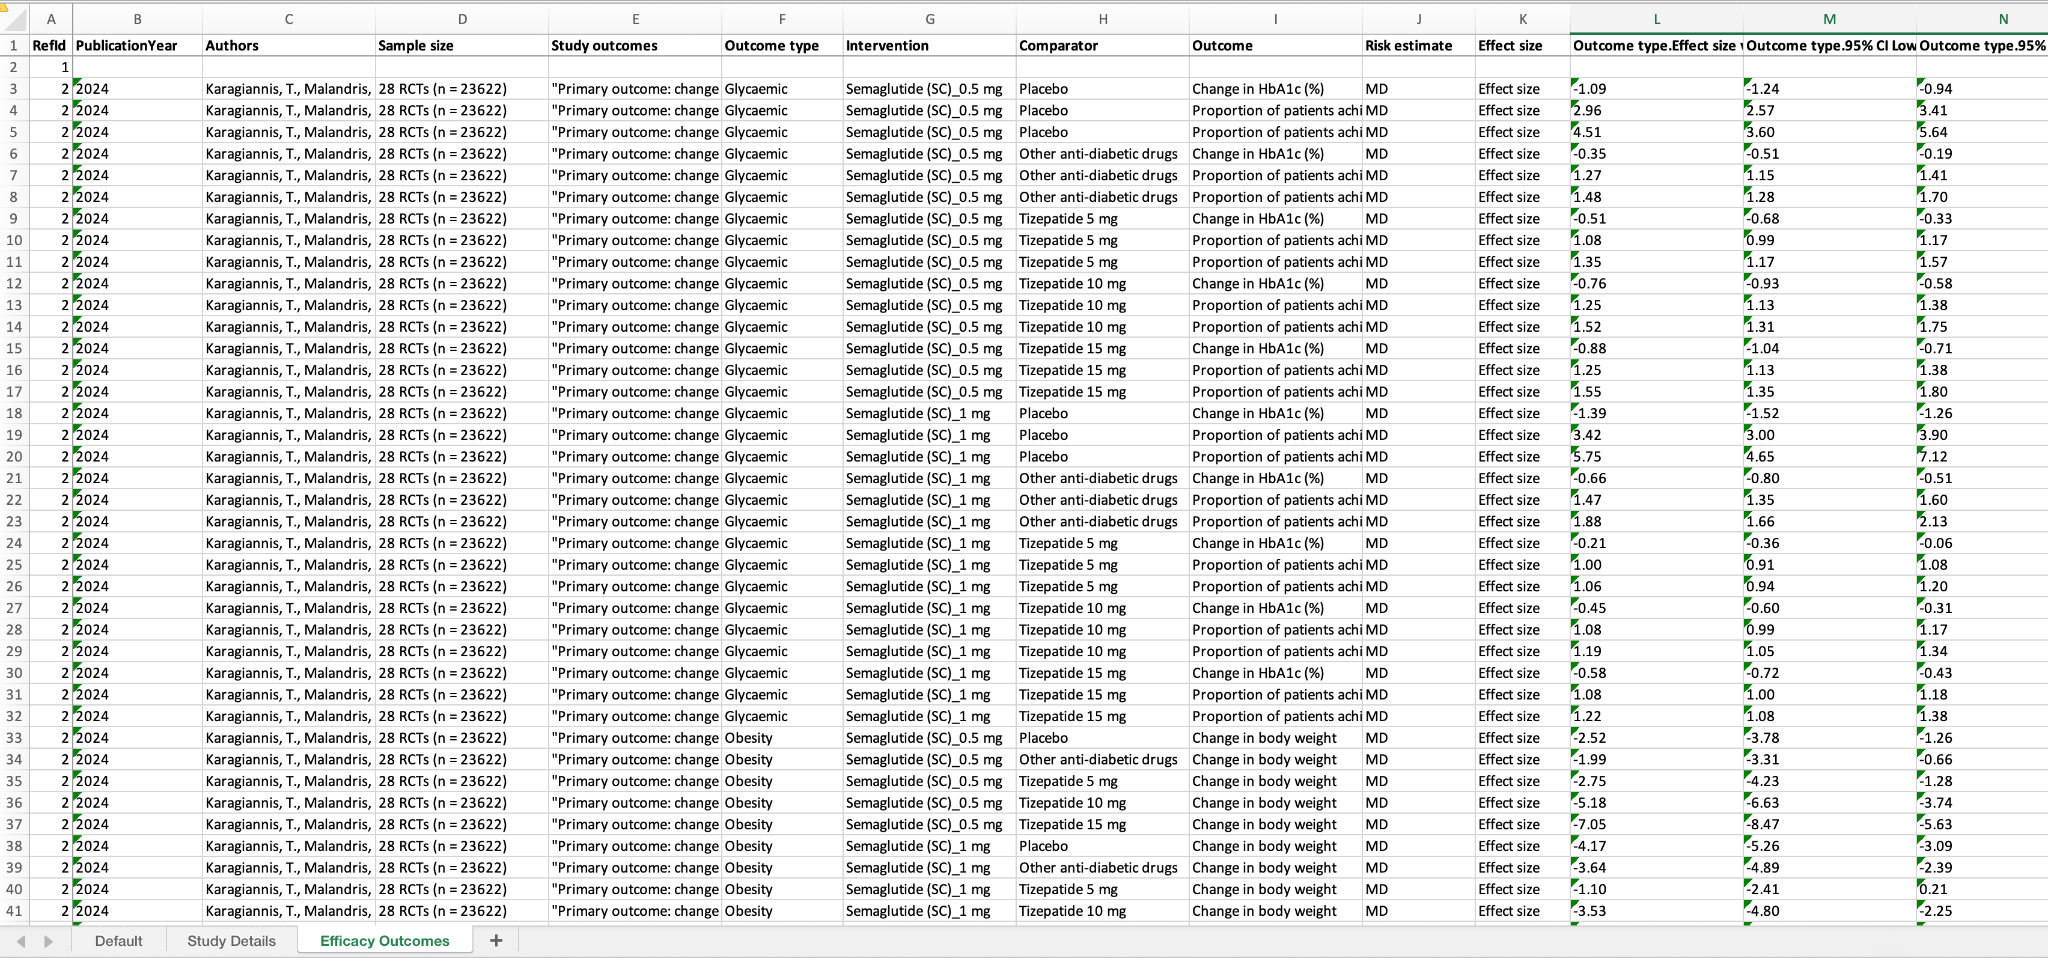The width and height of the screenshot is (2048, 958).
Task: Click row header number 18
Action: tap(14, 413)
